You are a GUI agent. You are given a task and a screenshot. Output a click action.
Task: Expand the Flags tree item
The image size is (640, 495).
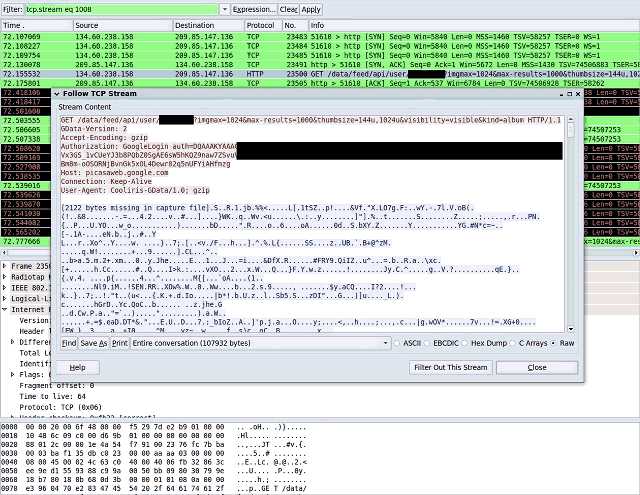coord(12,374)
